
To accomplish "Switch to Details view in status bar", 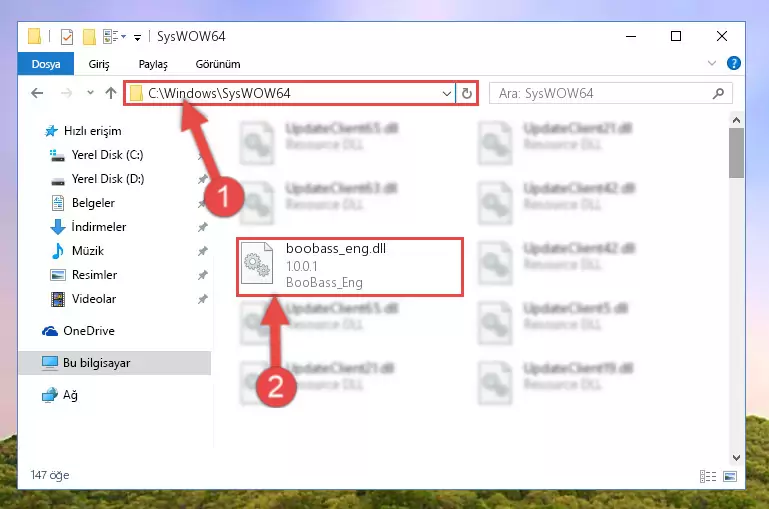I will click(708, 476).
